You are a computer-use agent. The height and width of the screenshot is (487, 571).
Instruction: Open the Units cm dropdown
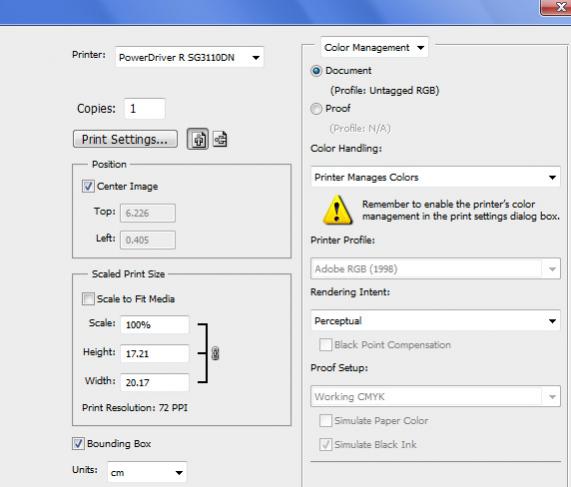[147, 472]
